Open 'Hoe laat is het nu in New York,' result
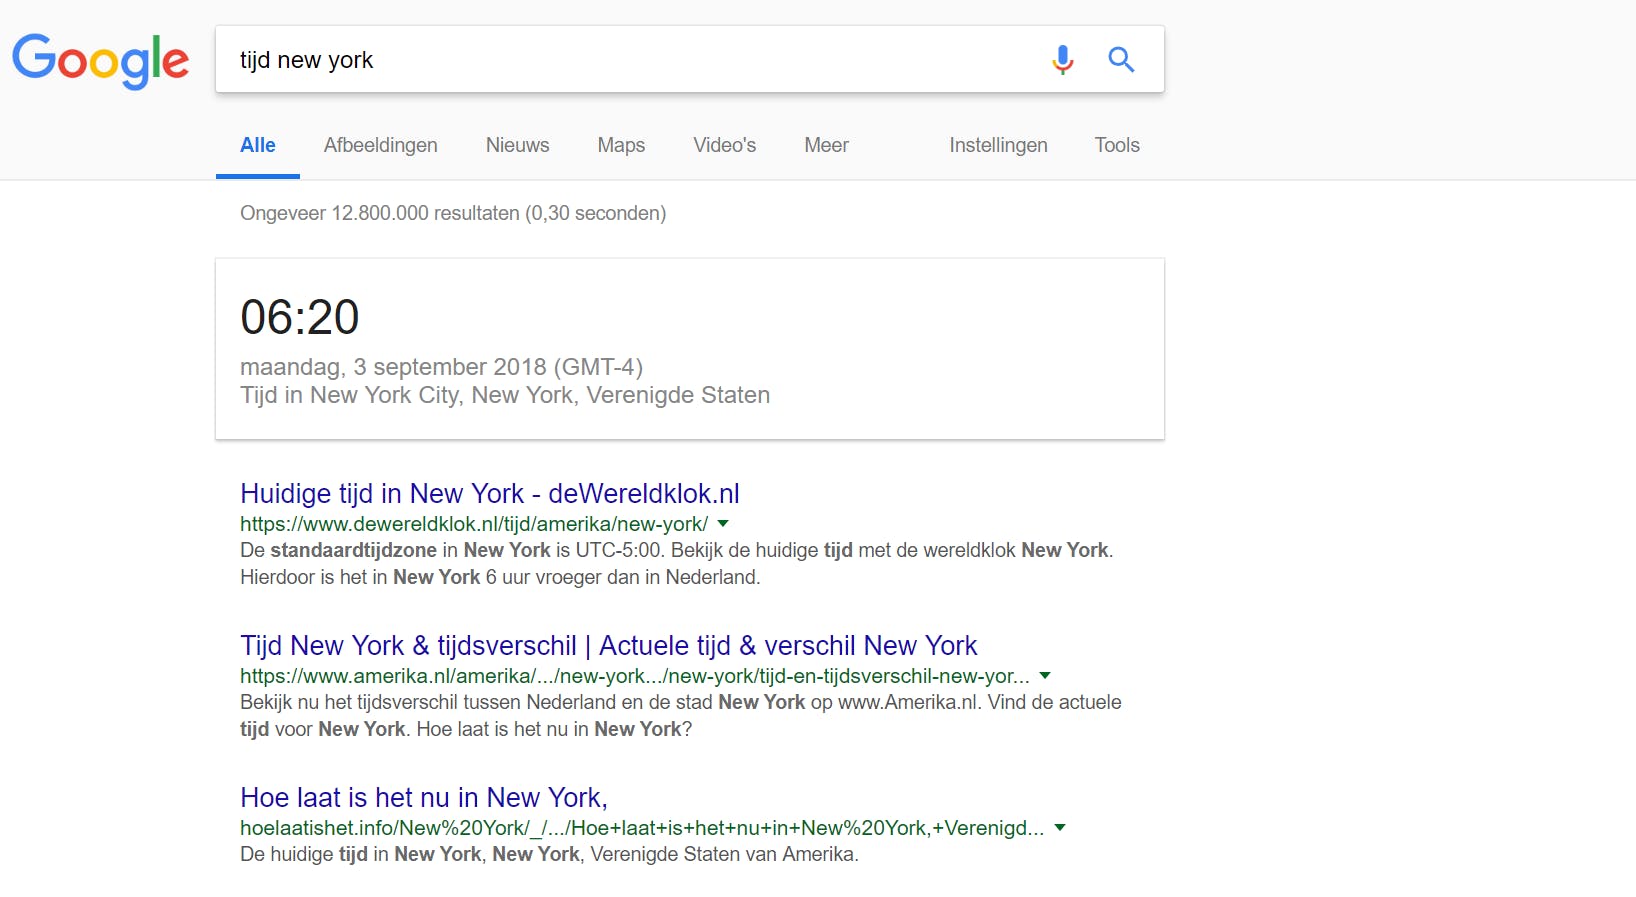This screenshot has width=1636, height=897. point(424,797)
